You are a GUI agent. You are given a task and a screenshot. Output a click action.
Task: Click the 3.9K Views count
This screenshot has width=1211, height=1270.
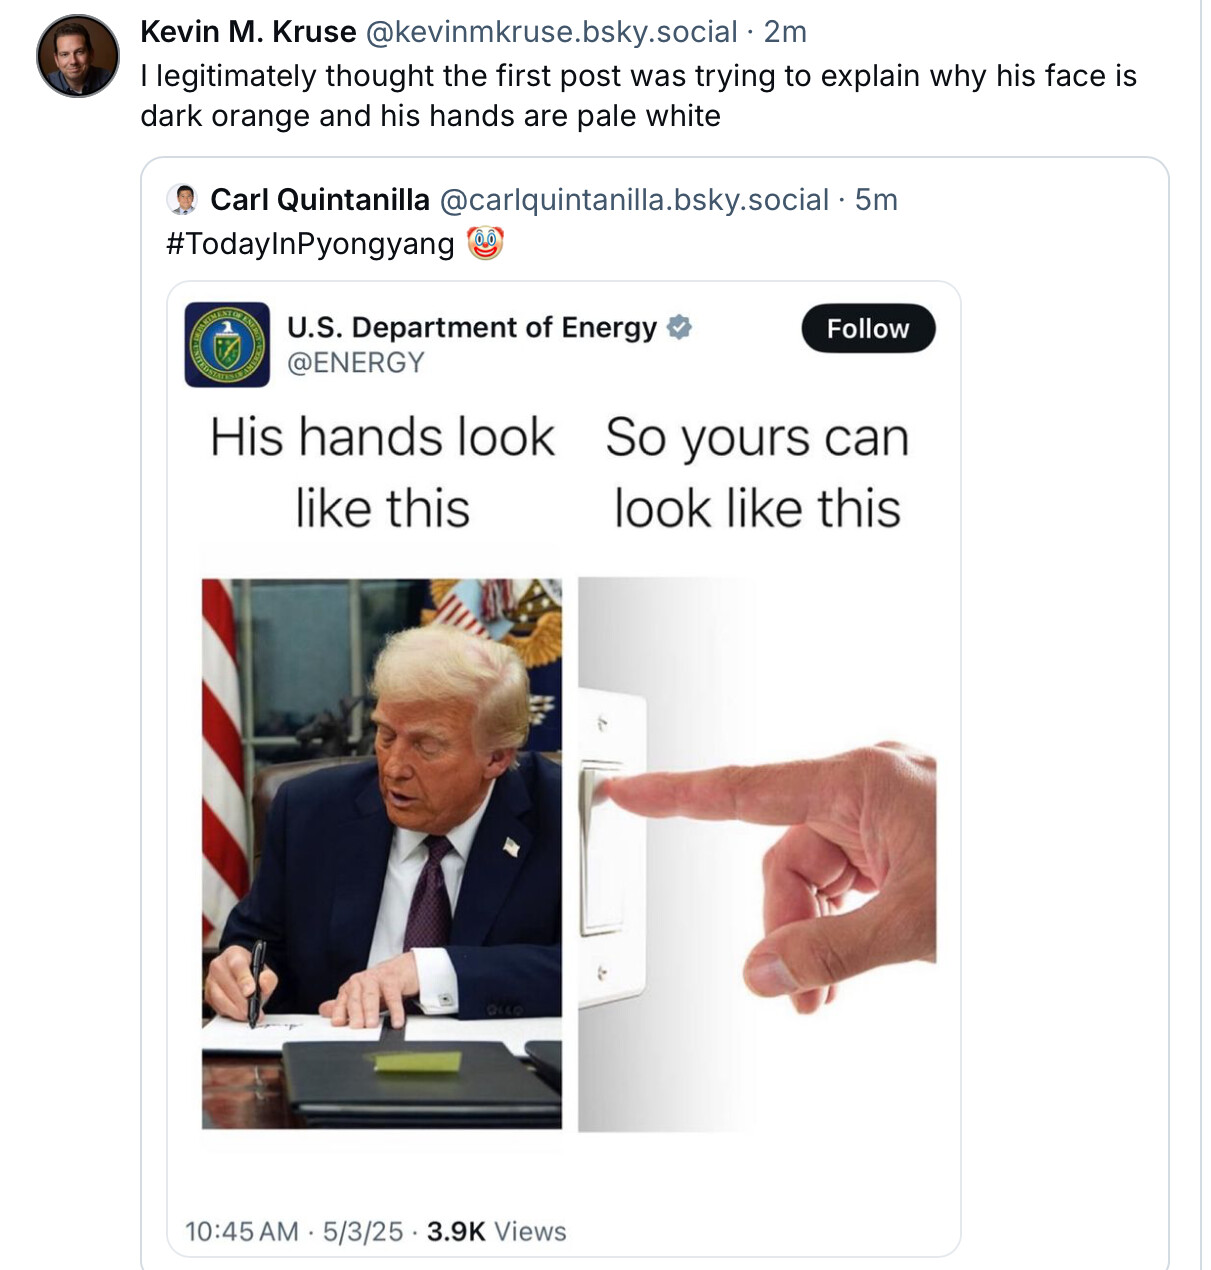[x=496, y=1231]
